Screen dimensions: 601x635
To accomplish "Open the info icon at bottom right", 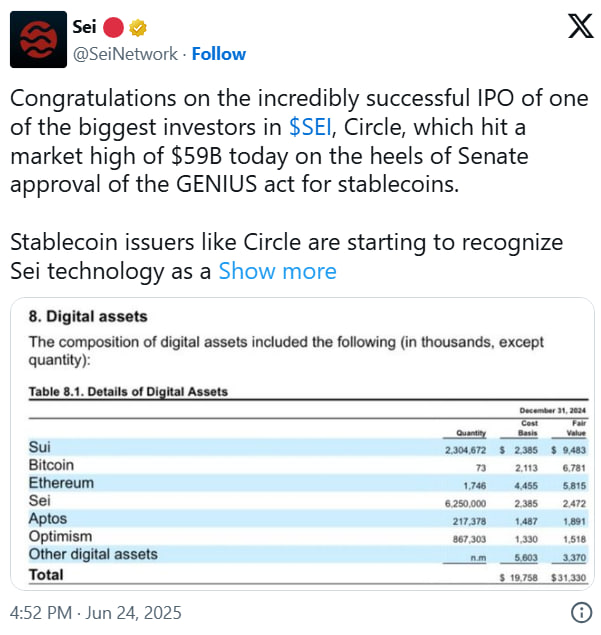I will pos(580,611).
